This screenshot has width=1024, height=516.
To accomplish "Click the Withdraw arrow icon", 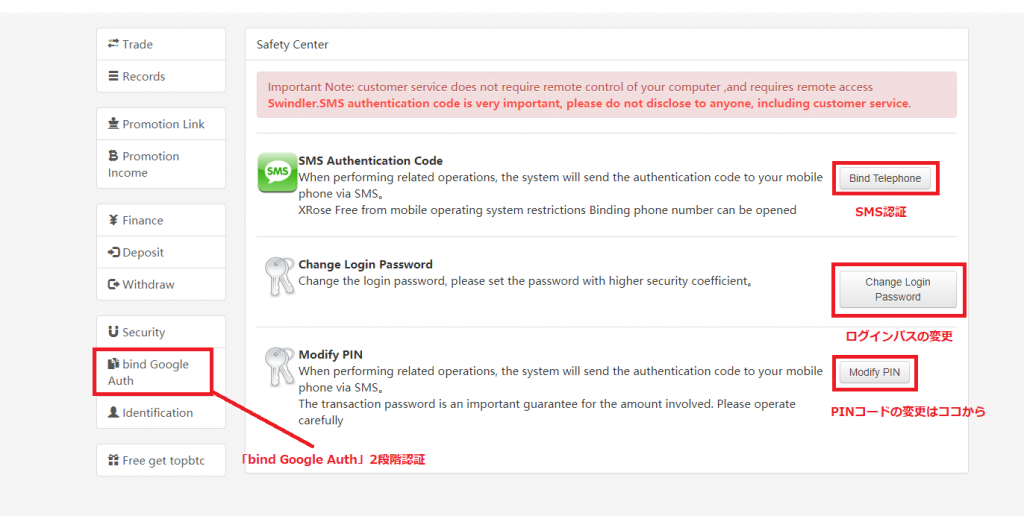I will (x=113, y=284).
